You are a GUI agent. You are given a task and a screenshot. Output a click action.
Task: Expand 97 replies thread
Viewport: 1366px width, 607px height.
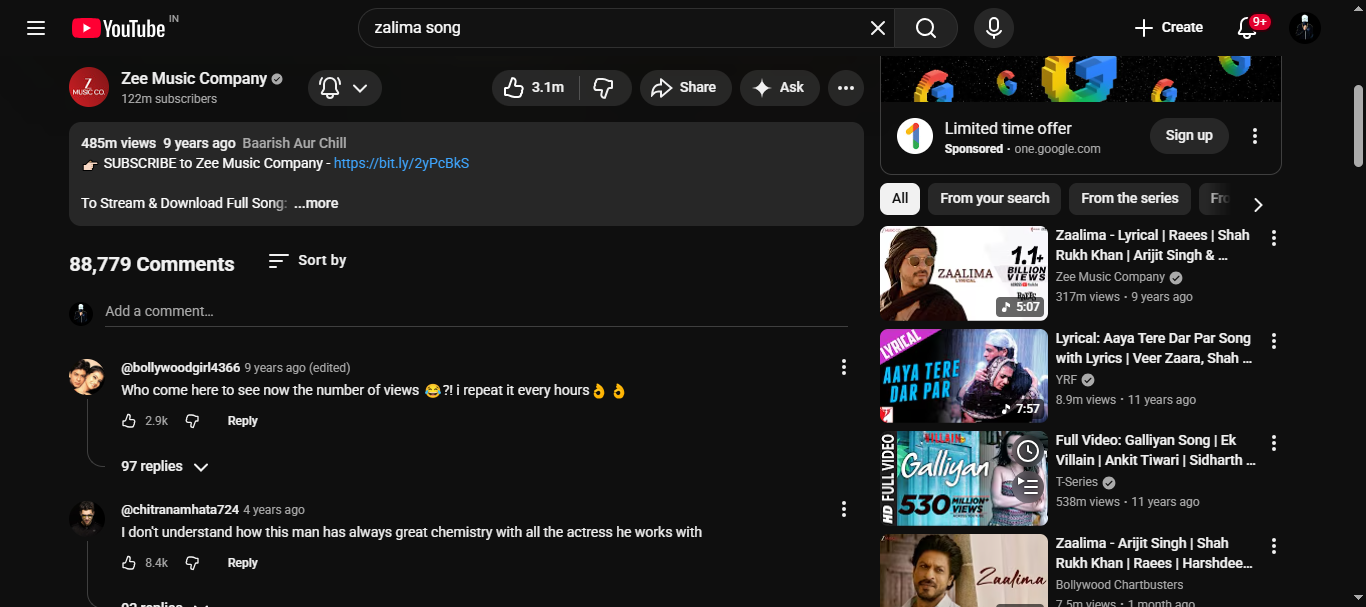click(x=165, y=467)
